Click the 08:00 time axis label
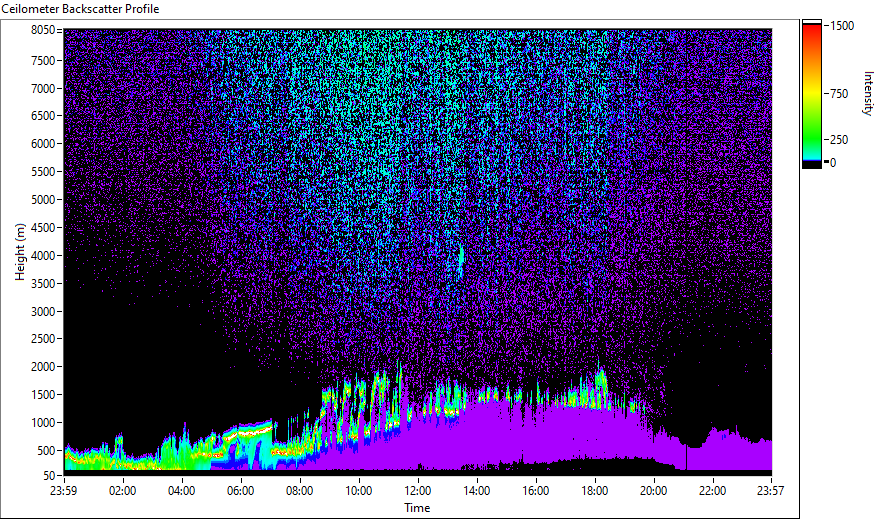The image size is (878, 519). tap(300, 491)
